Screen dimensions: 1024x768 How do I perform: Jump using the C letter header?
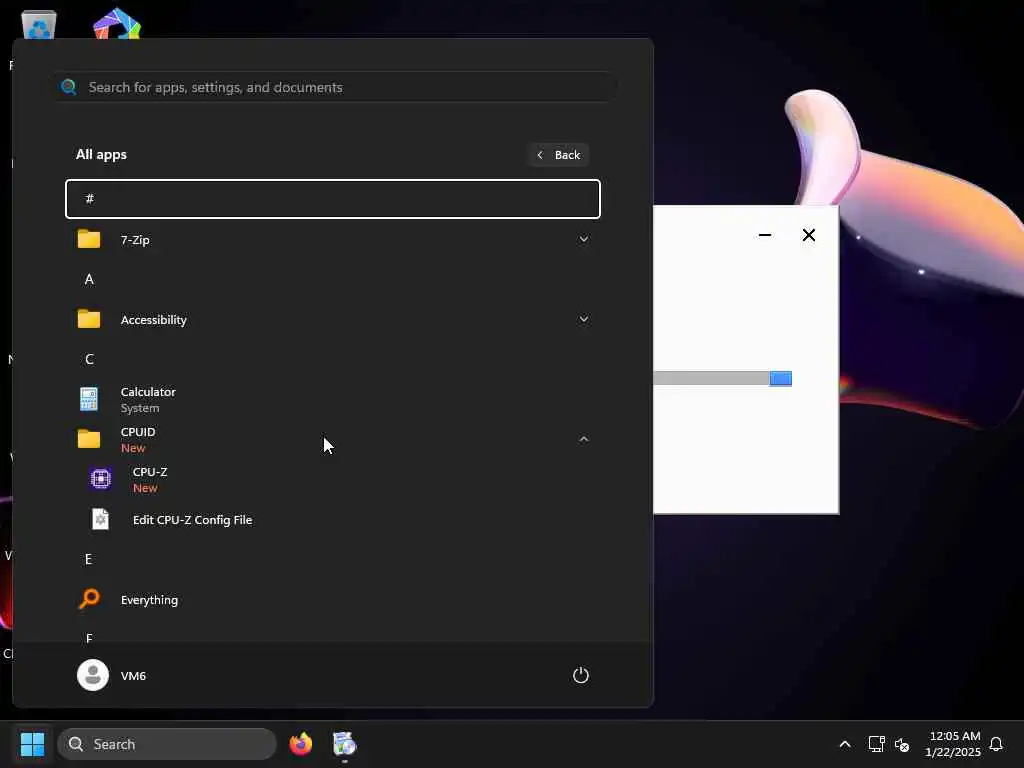tap(89, 359)
